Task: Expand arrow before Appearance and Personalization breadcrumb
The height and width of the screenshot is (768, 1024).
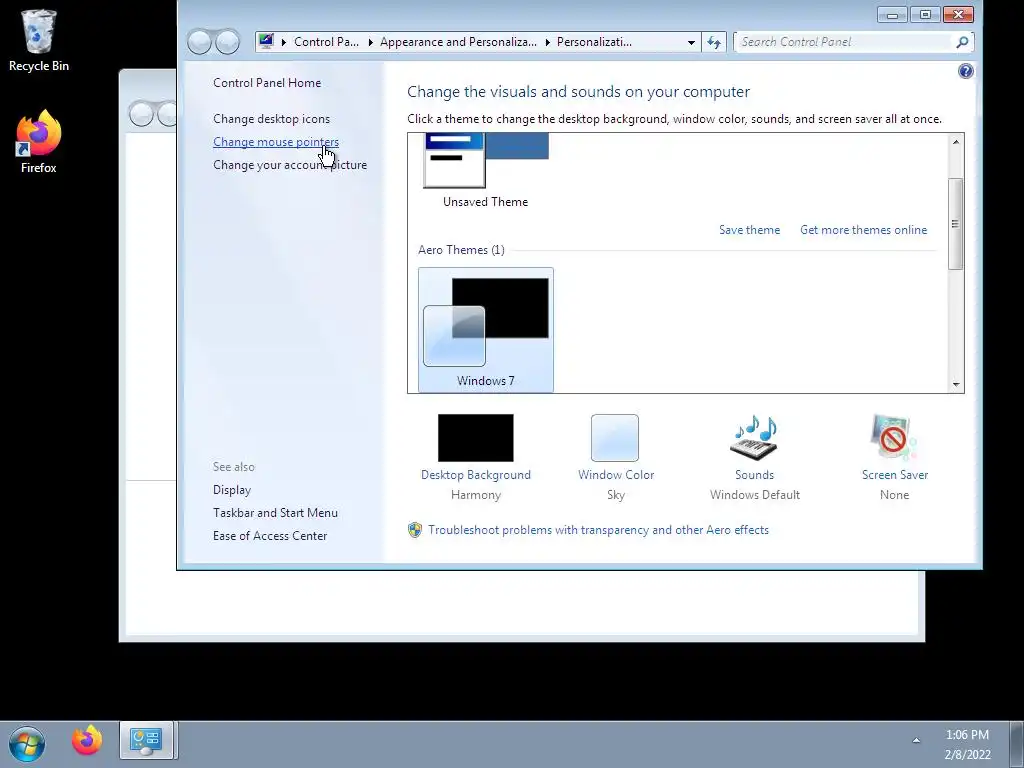Action: pyautogui.click(x=370, y=42)
